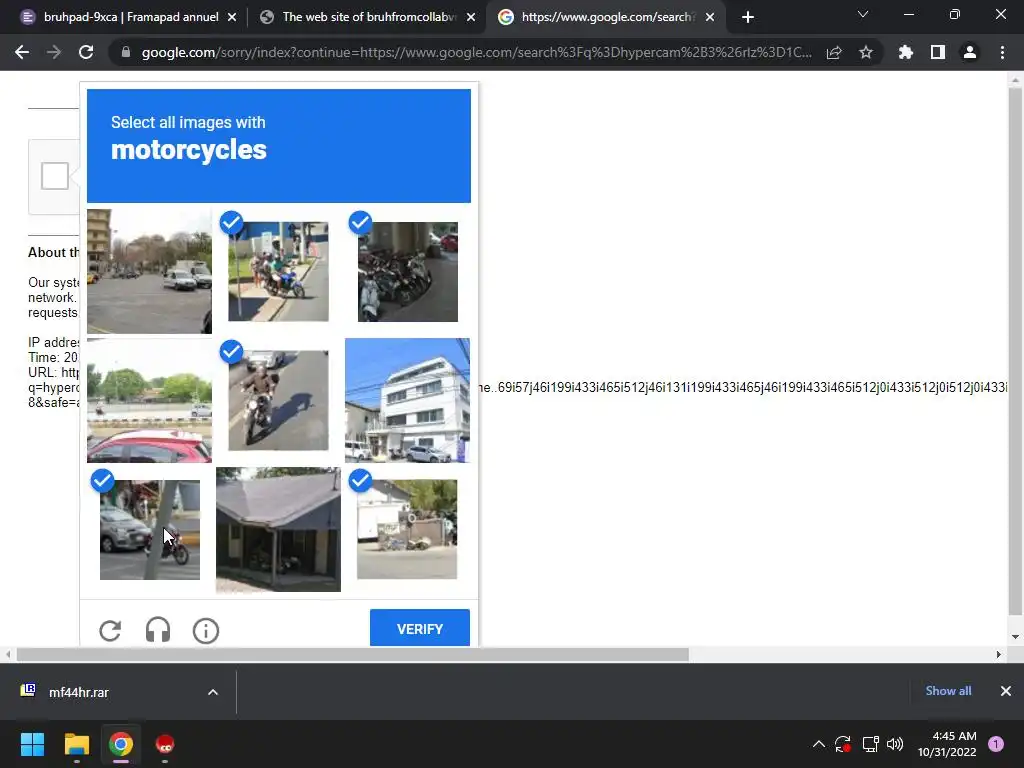Open the volume speaker tray icon
The height and width of the screenshot is (768, 1024).
(895, 744)
